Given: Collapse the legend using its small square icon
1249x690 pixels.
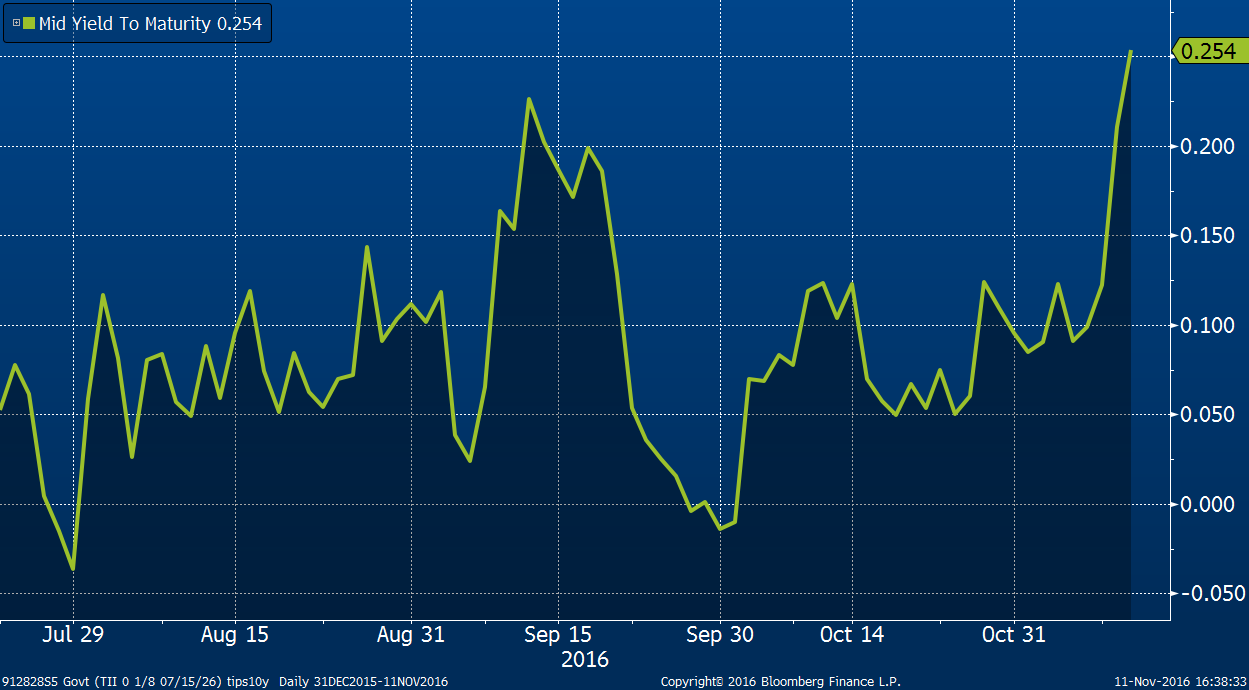Looking at the screenshot, I should click(x=15, y=24).
